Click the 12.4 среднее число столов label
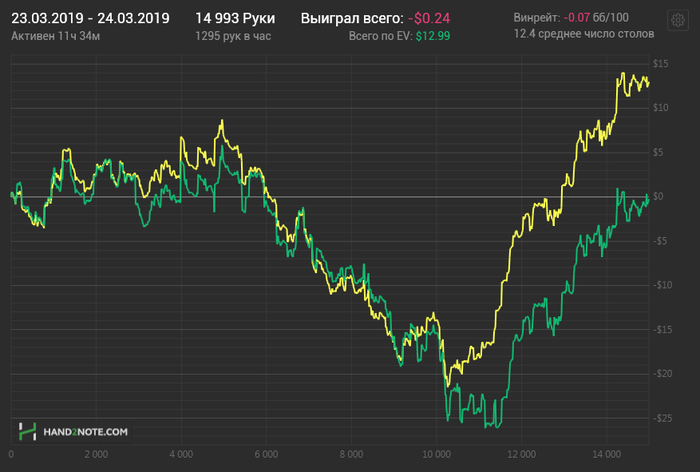This screenshot has width=700, height=472. tap(584, 33)
